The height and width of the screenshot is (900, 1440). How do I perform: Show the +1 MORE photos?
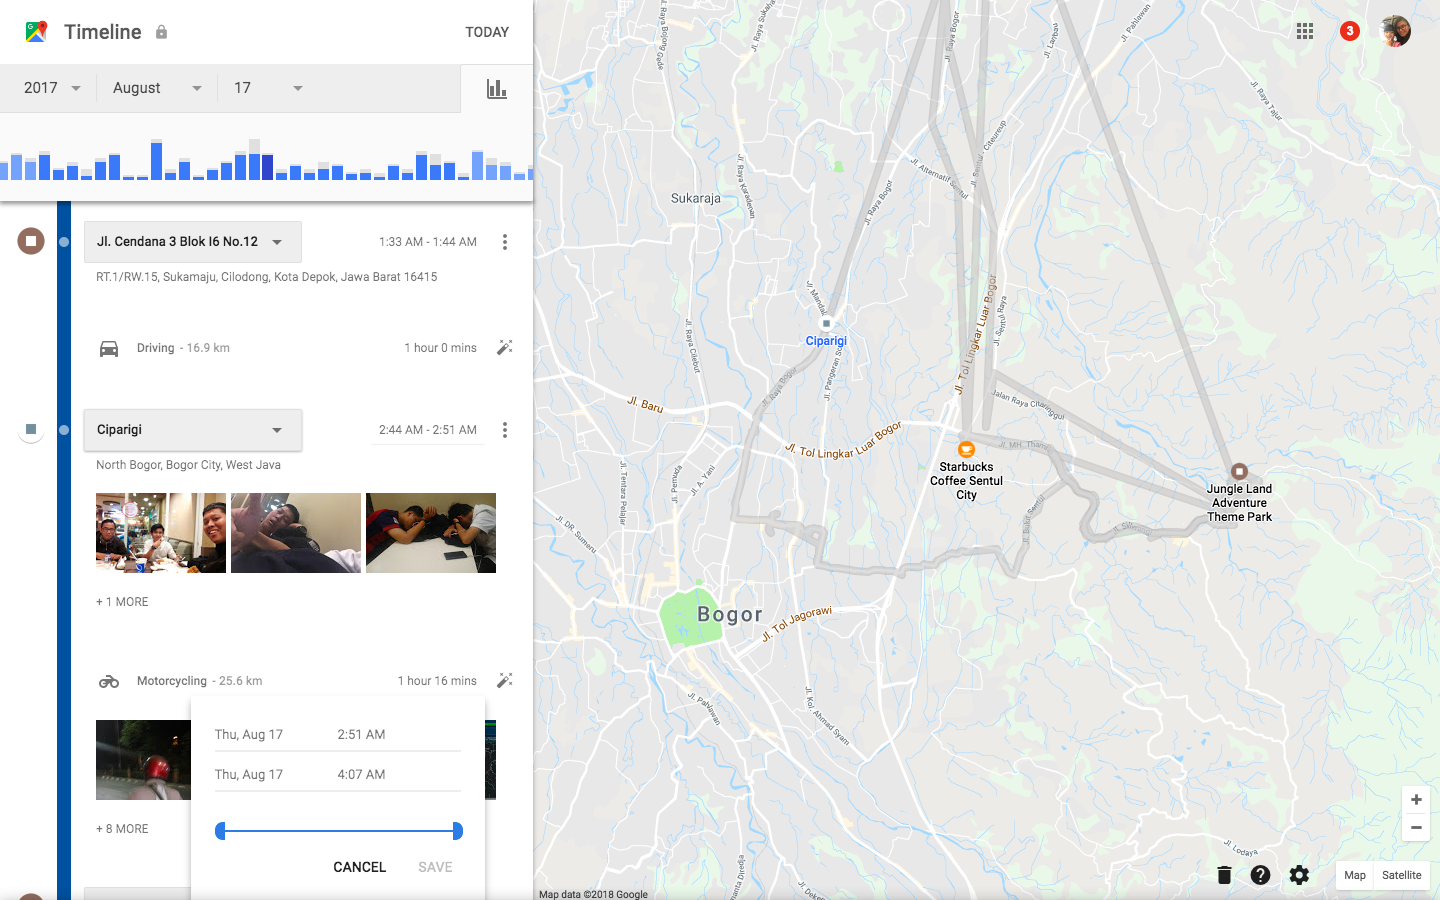click(122, 602)
